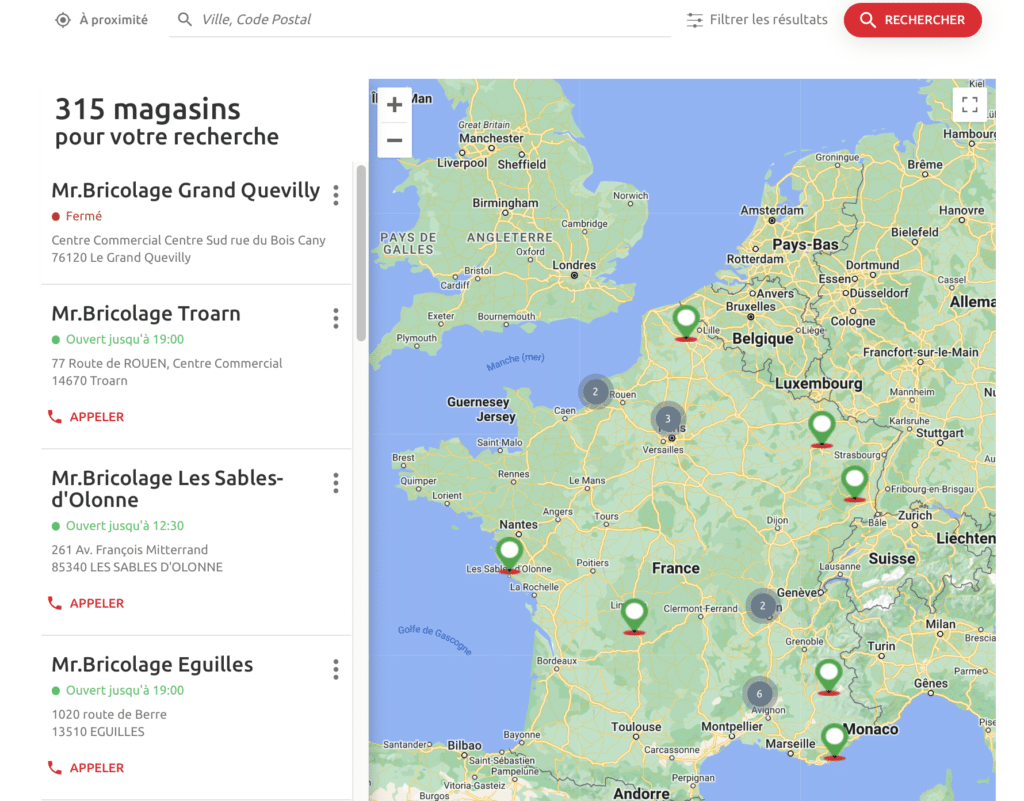Click the "315 magasins" results heading
This screenshot has height=801, width=1024.
(148, 109)
